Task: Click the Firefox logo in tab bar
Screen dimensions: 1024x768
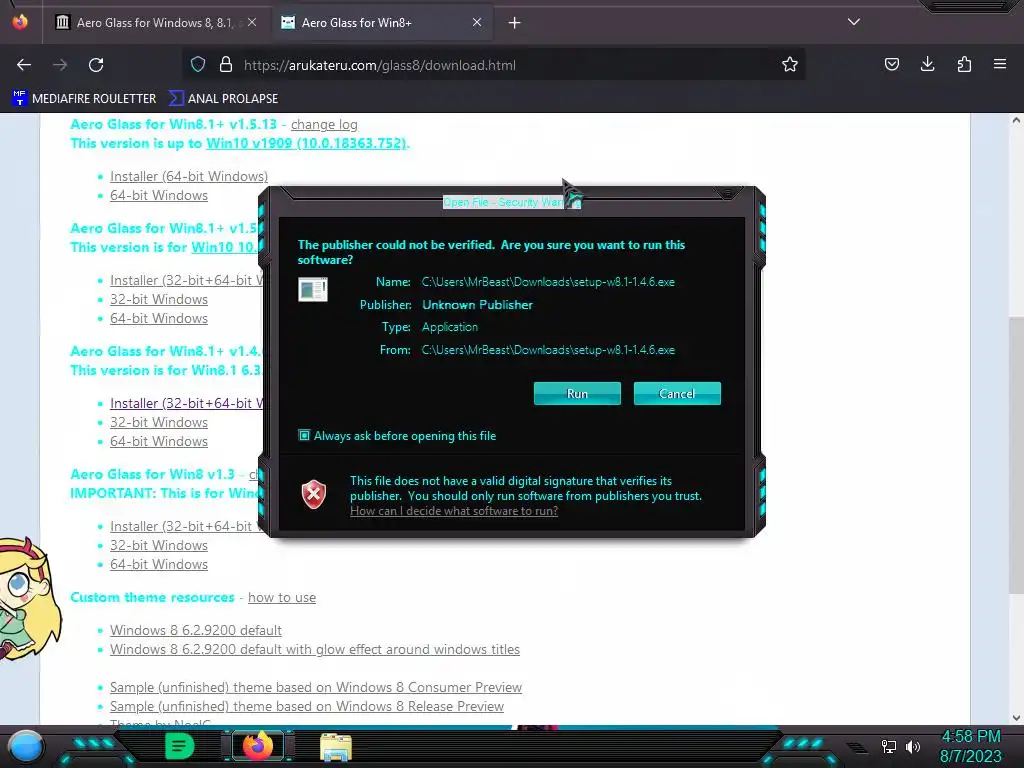Action: (20, 22)
